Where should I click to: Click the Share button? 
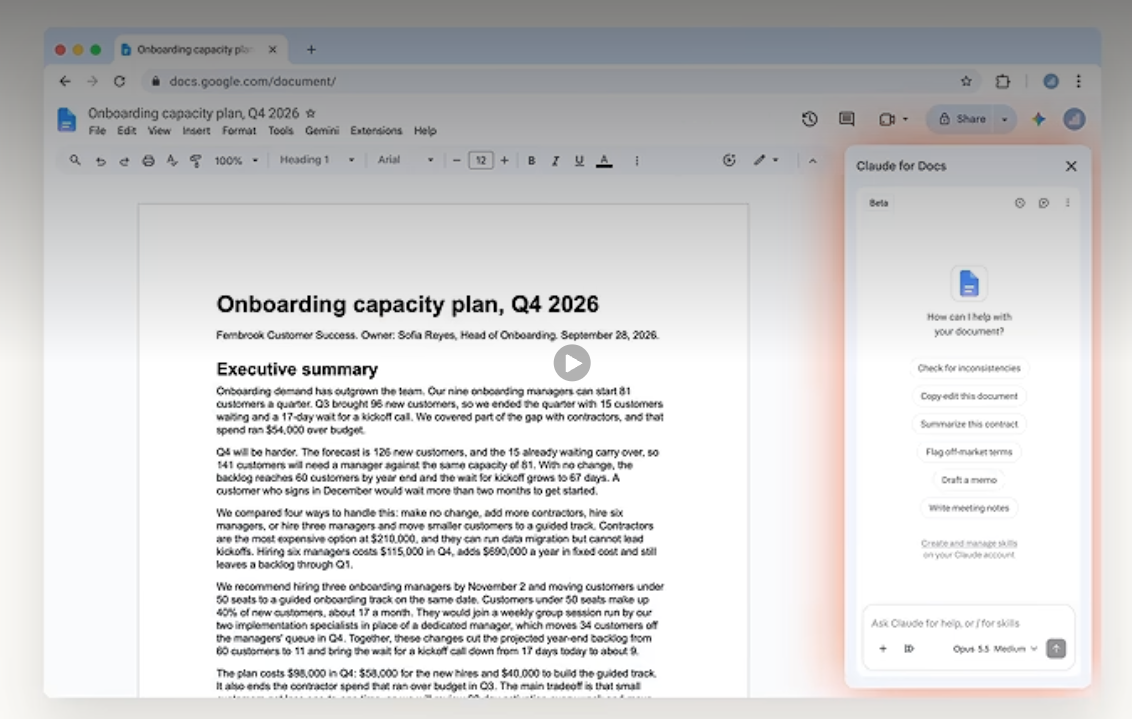962,119
